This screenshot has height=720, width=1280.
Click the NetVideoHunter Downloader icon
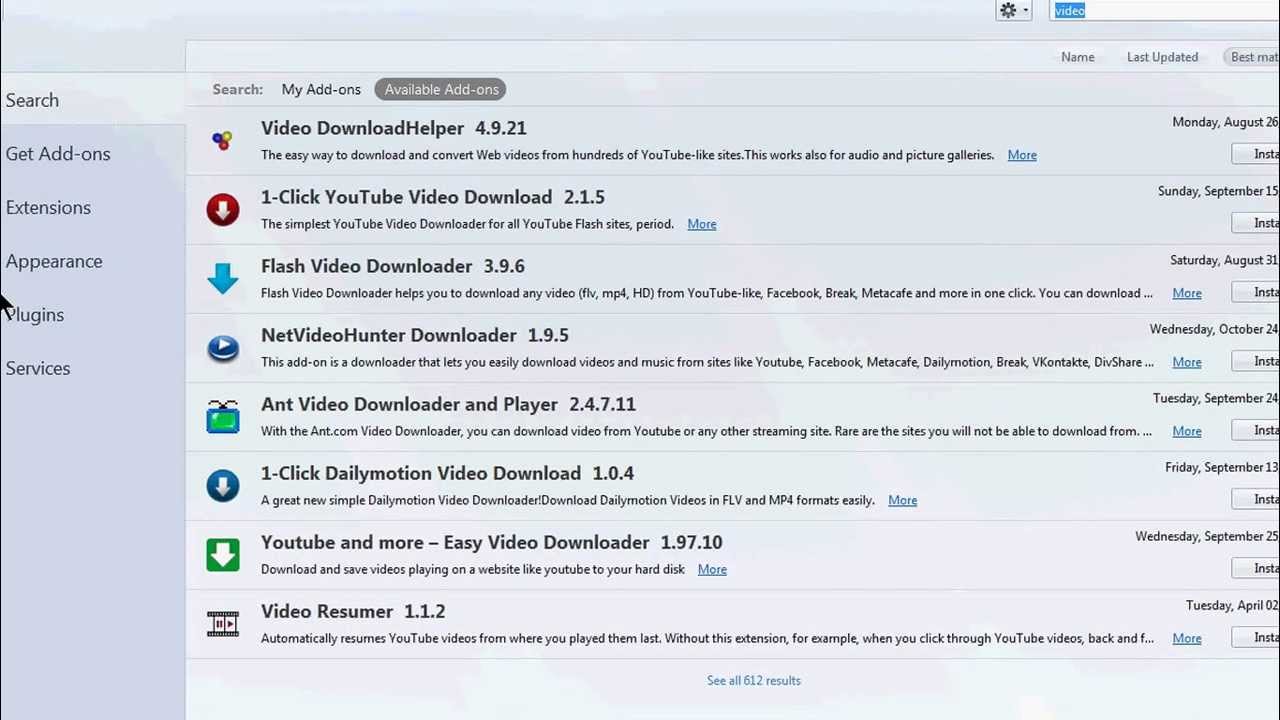tap(223, 347)
